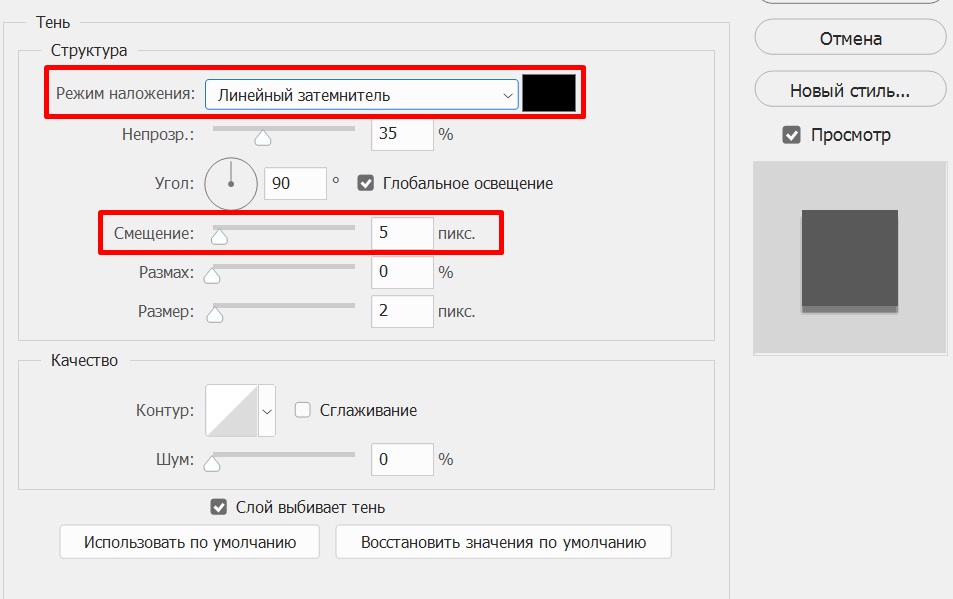Toggle the Просмотр preview checkbox
Viewport: 953px width, 599px height.
point(791,135)
